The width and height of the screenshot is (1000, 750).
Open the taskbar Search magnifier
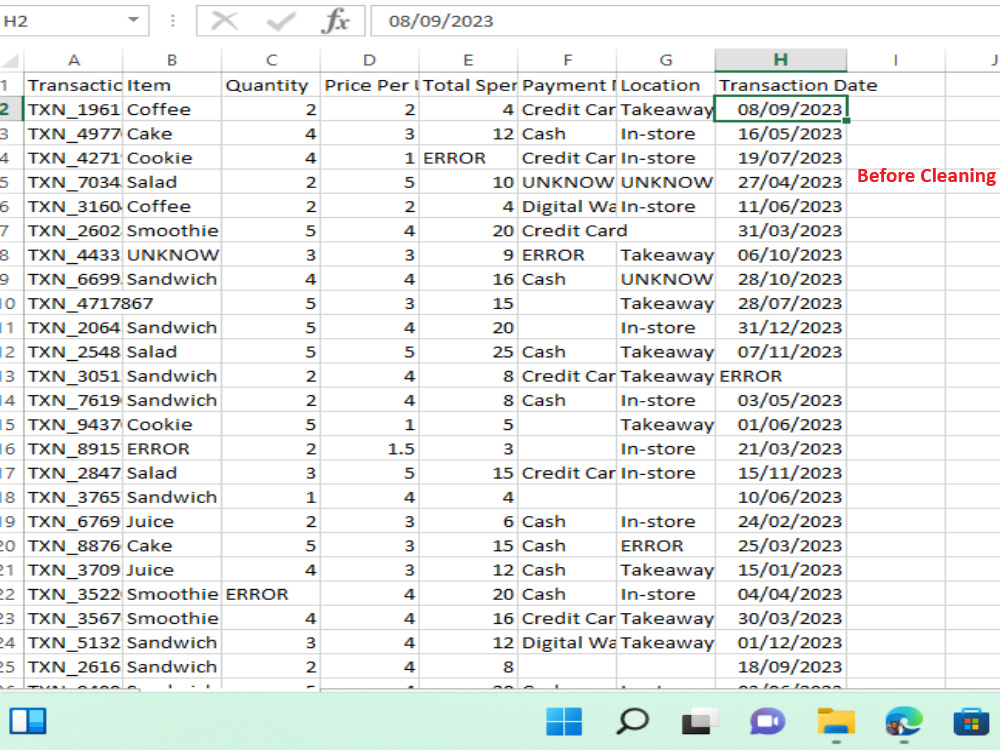[x=632, y=721]
